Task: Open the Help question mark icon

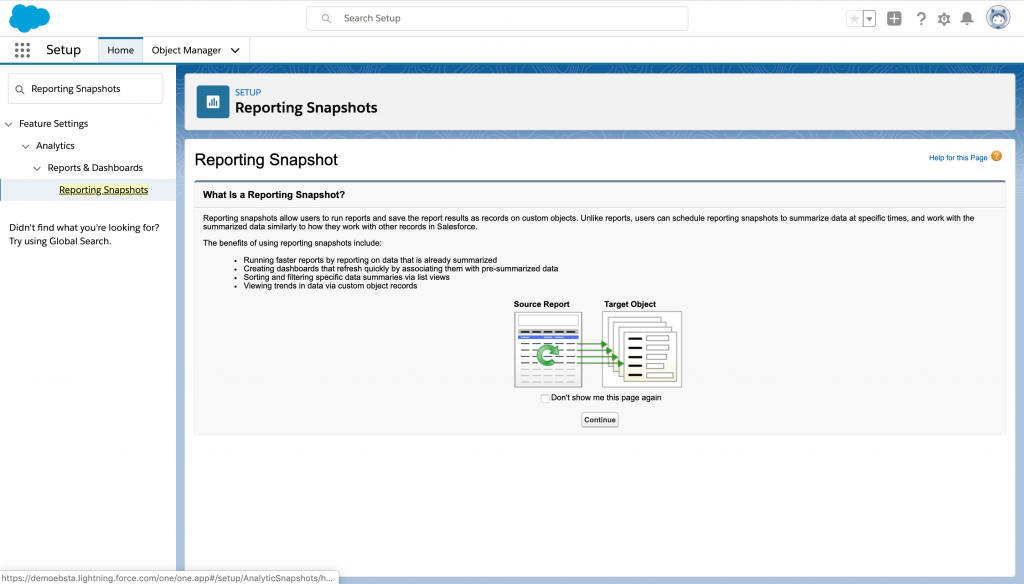Action: (x=920, y=19)
